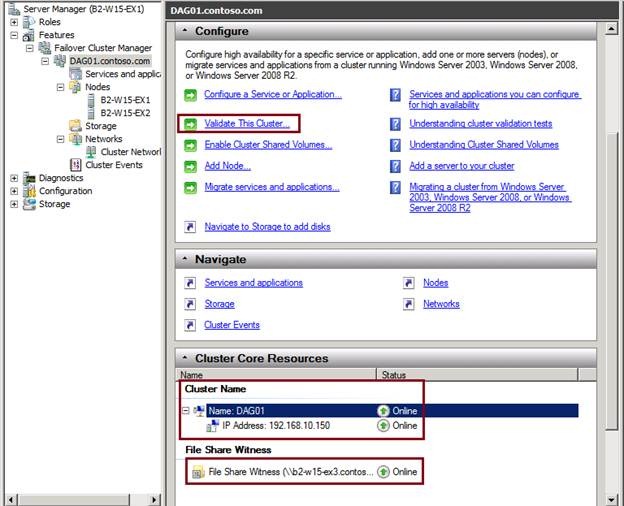Select IP Address: 192.168.10.150 row

pyautogui.click(x=276, y=426)
